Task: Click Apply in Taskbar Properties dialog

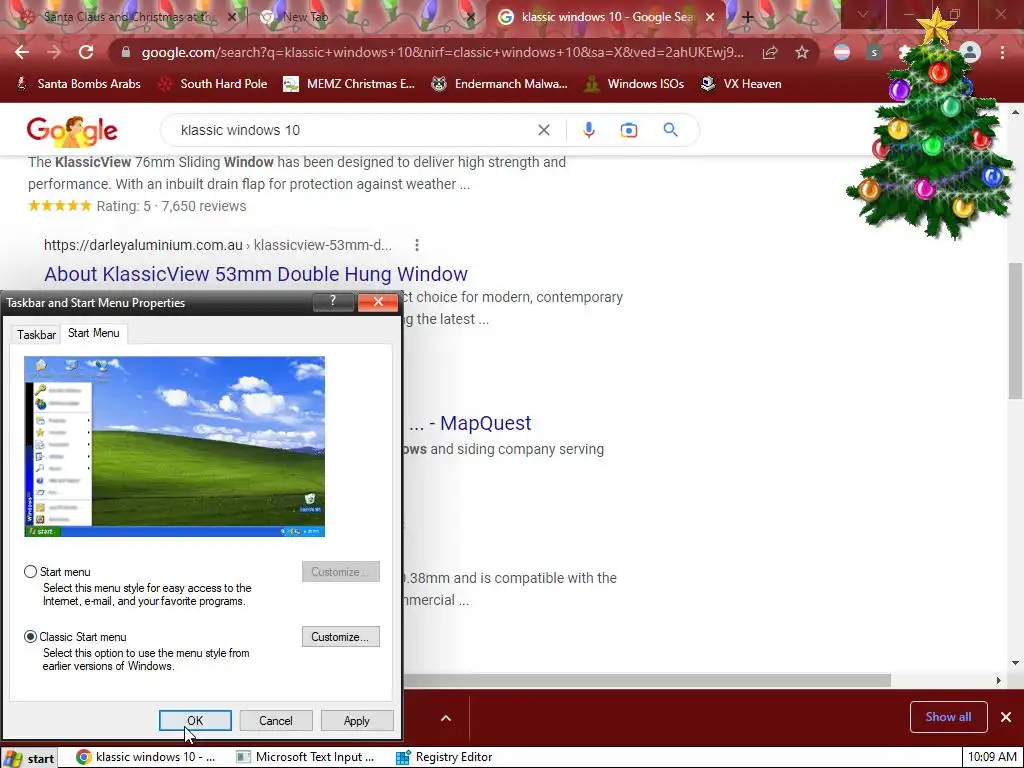Action: [x=357, y=720]
